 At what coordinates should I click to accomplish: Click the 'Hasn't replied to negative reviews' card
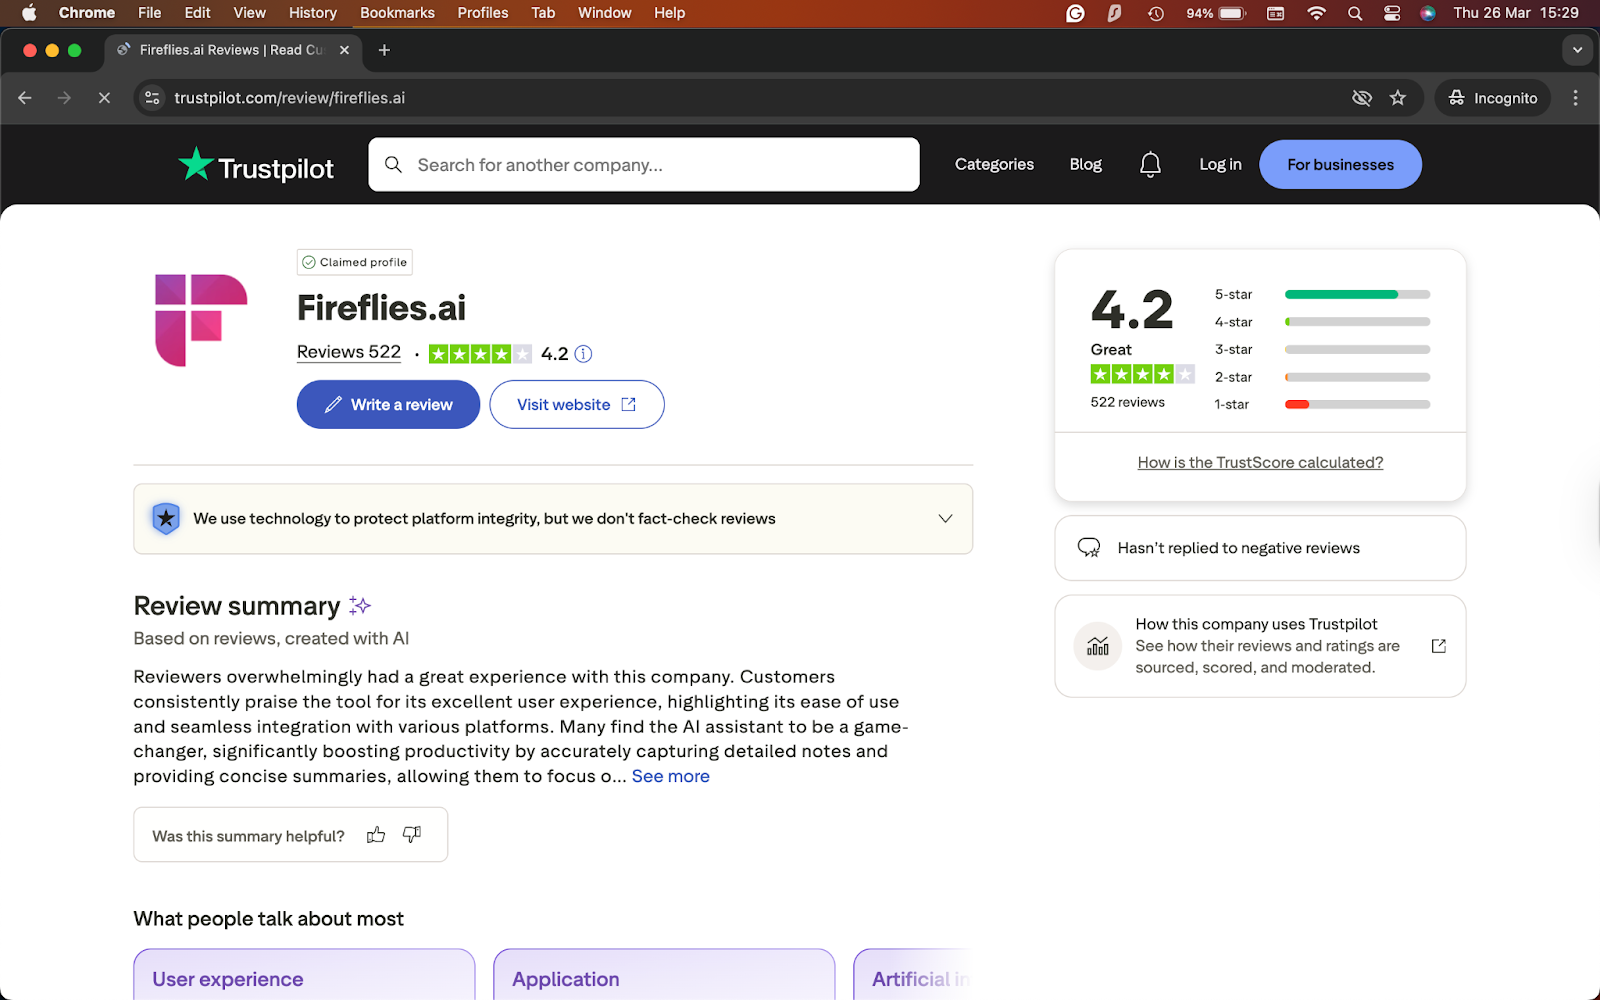(1260, 548)
